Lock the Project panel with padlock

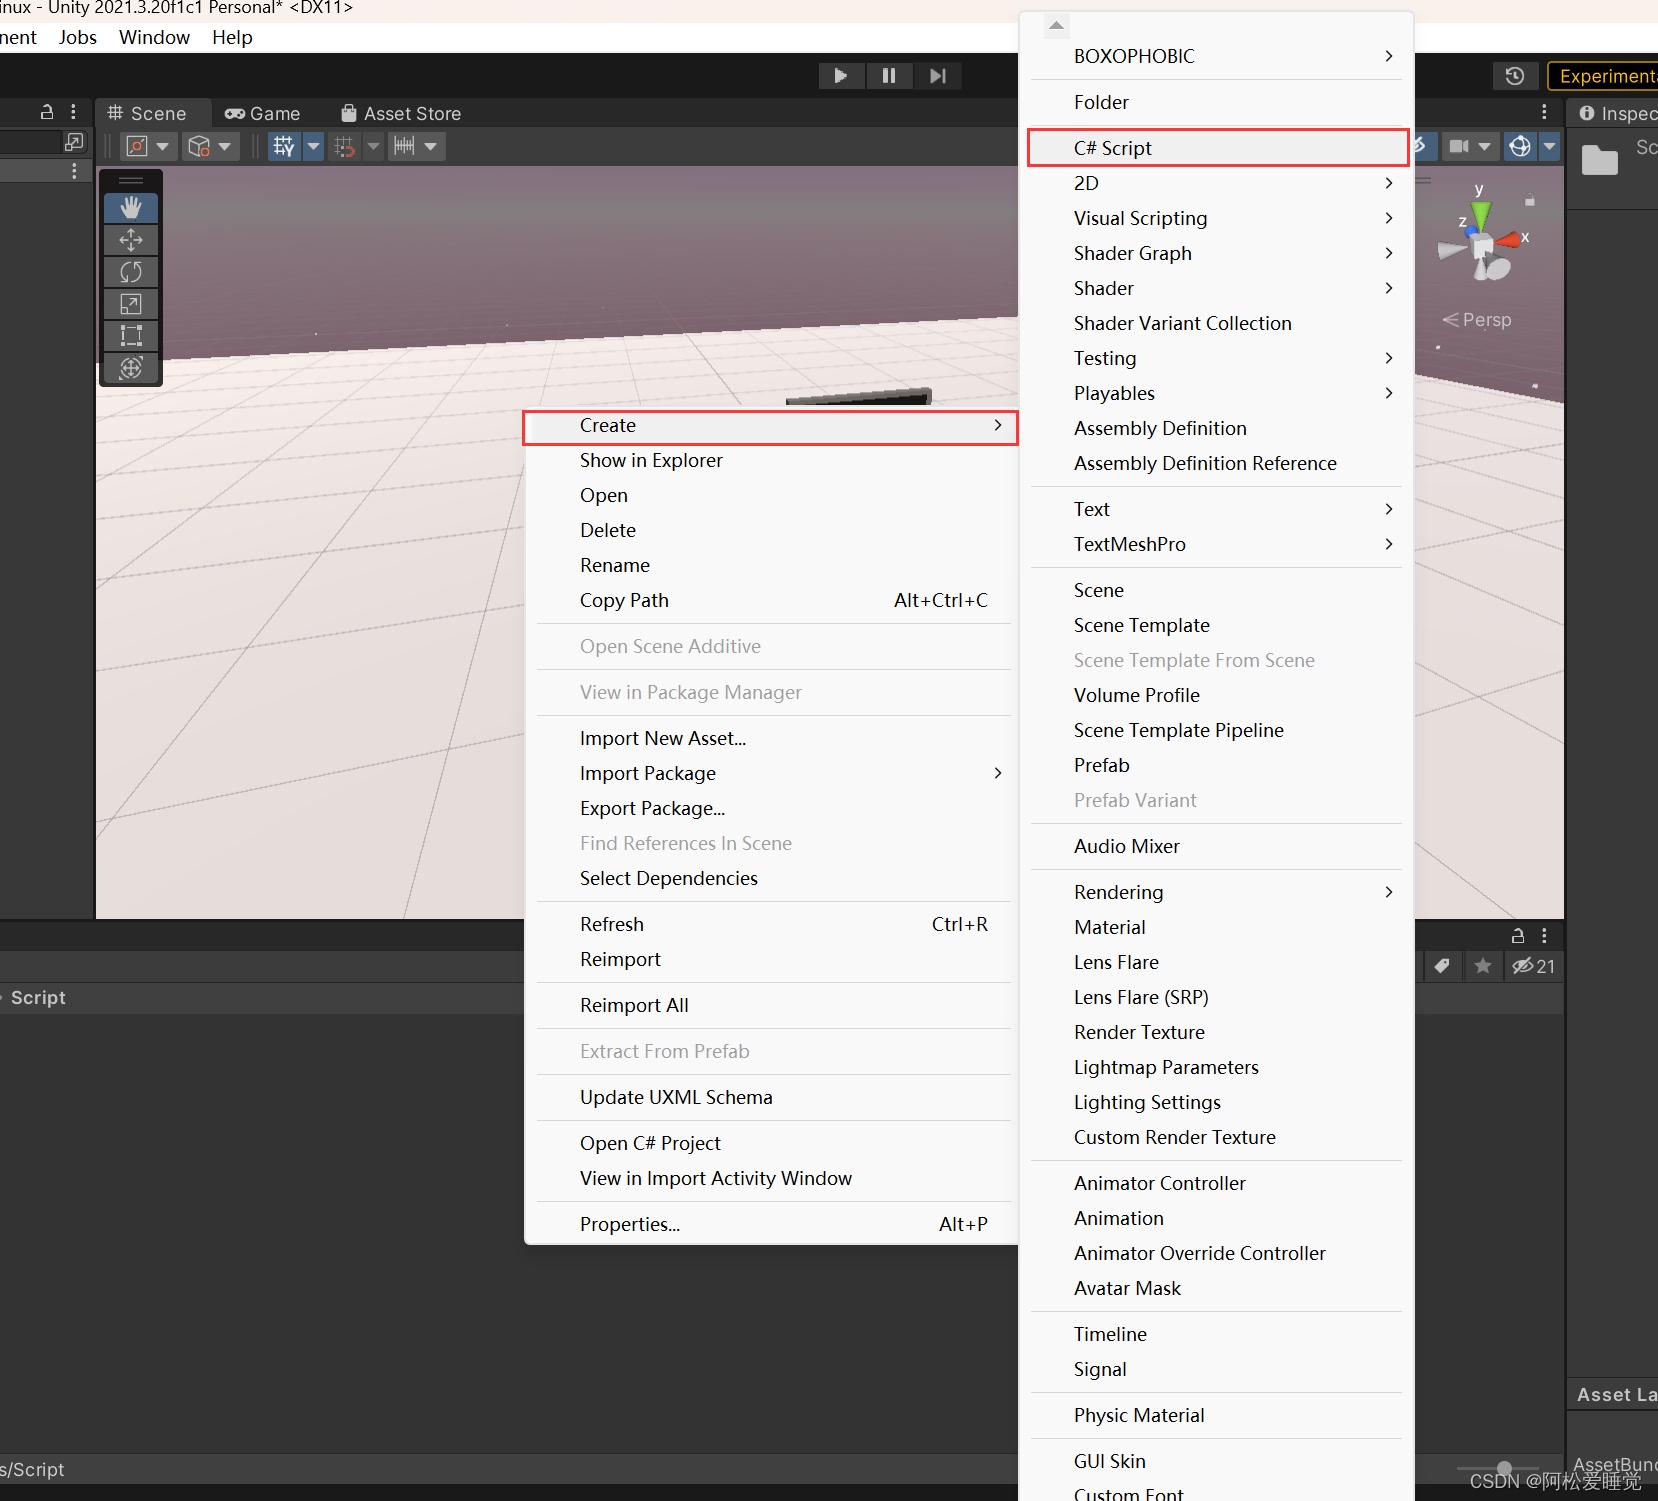point(1518,935)
